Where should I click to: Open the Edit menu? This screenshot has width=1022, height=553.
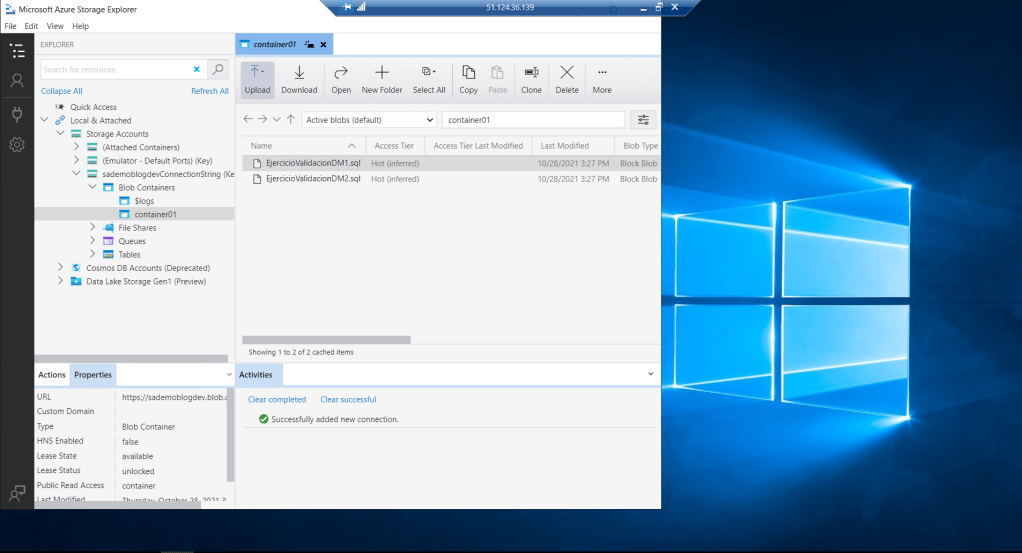pyautogui.click(x=31, y=26)
